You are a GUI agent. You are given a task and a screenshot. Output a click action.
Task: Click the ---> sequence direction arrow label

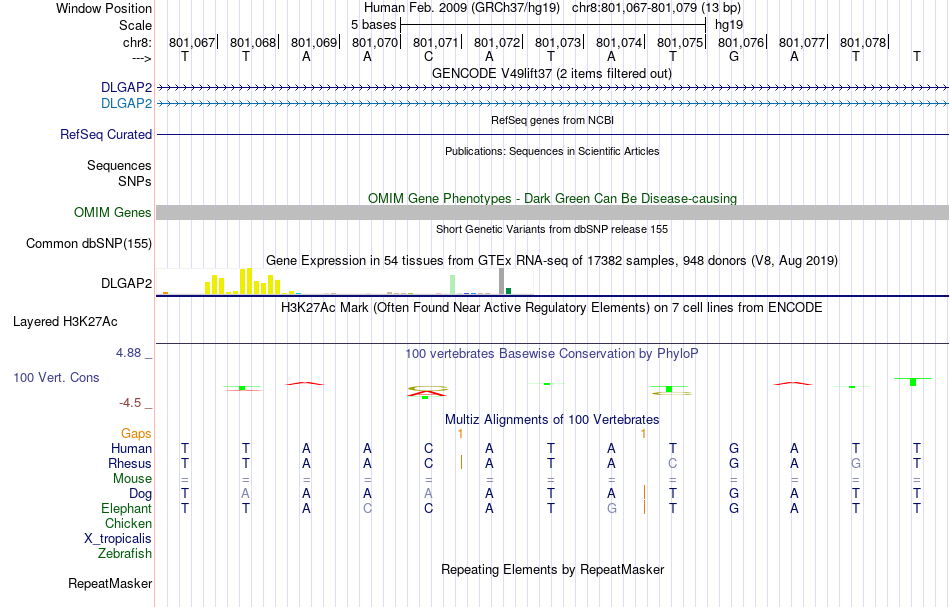tap(142, 58)
